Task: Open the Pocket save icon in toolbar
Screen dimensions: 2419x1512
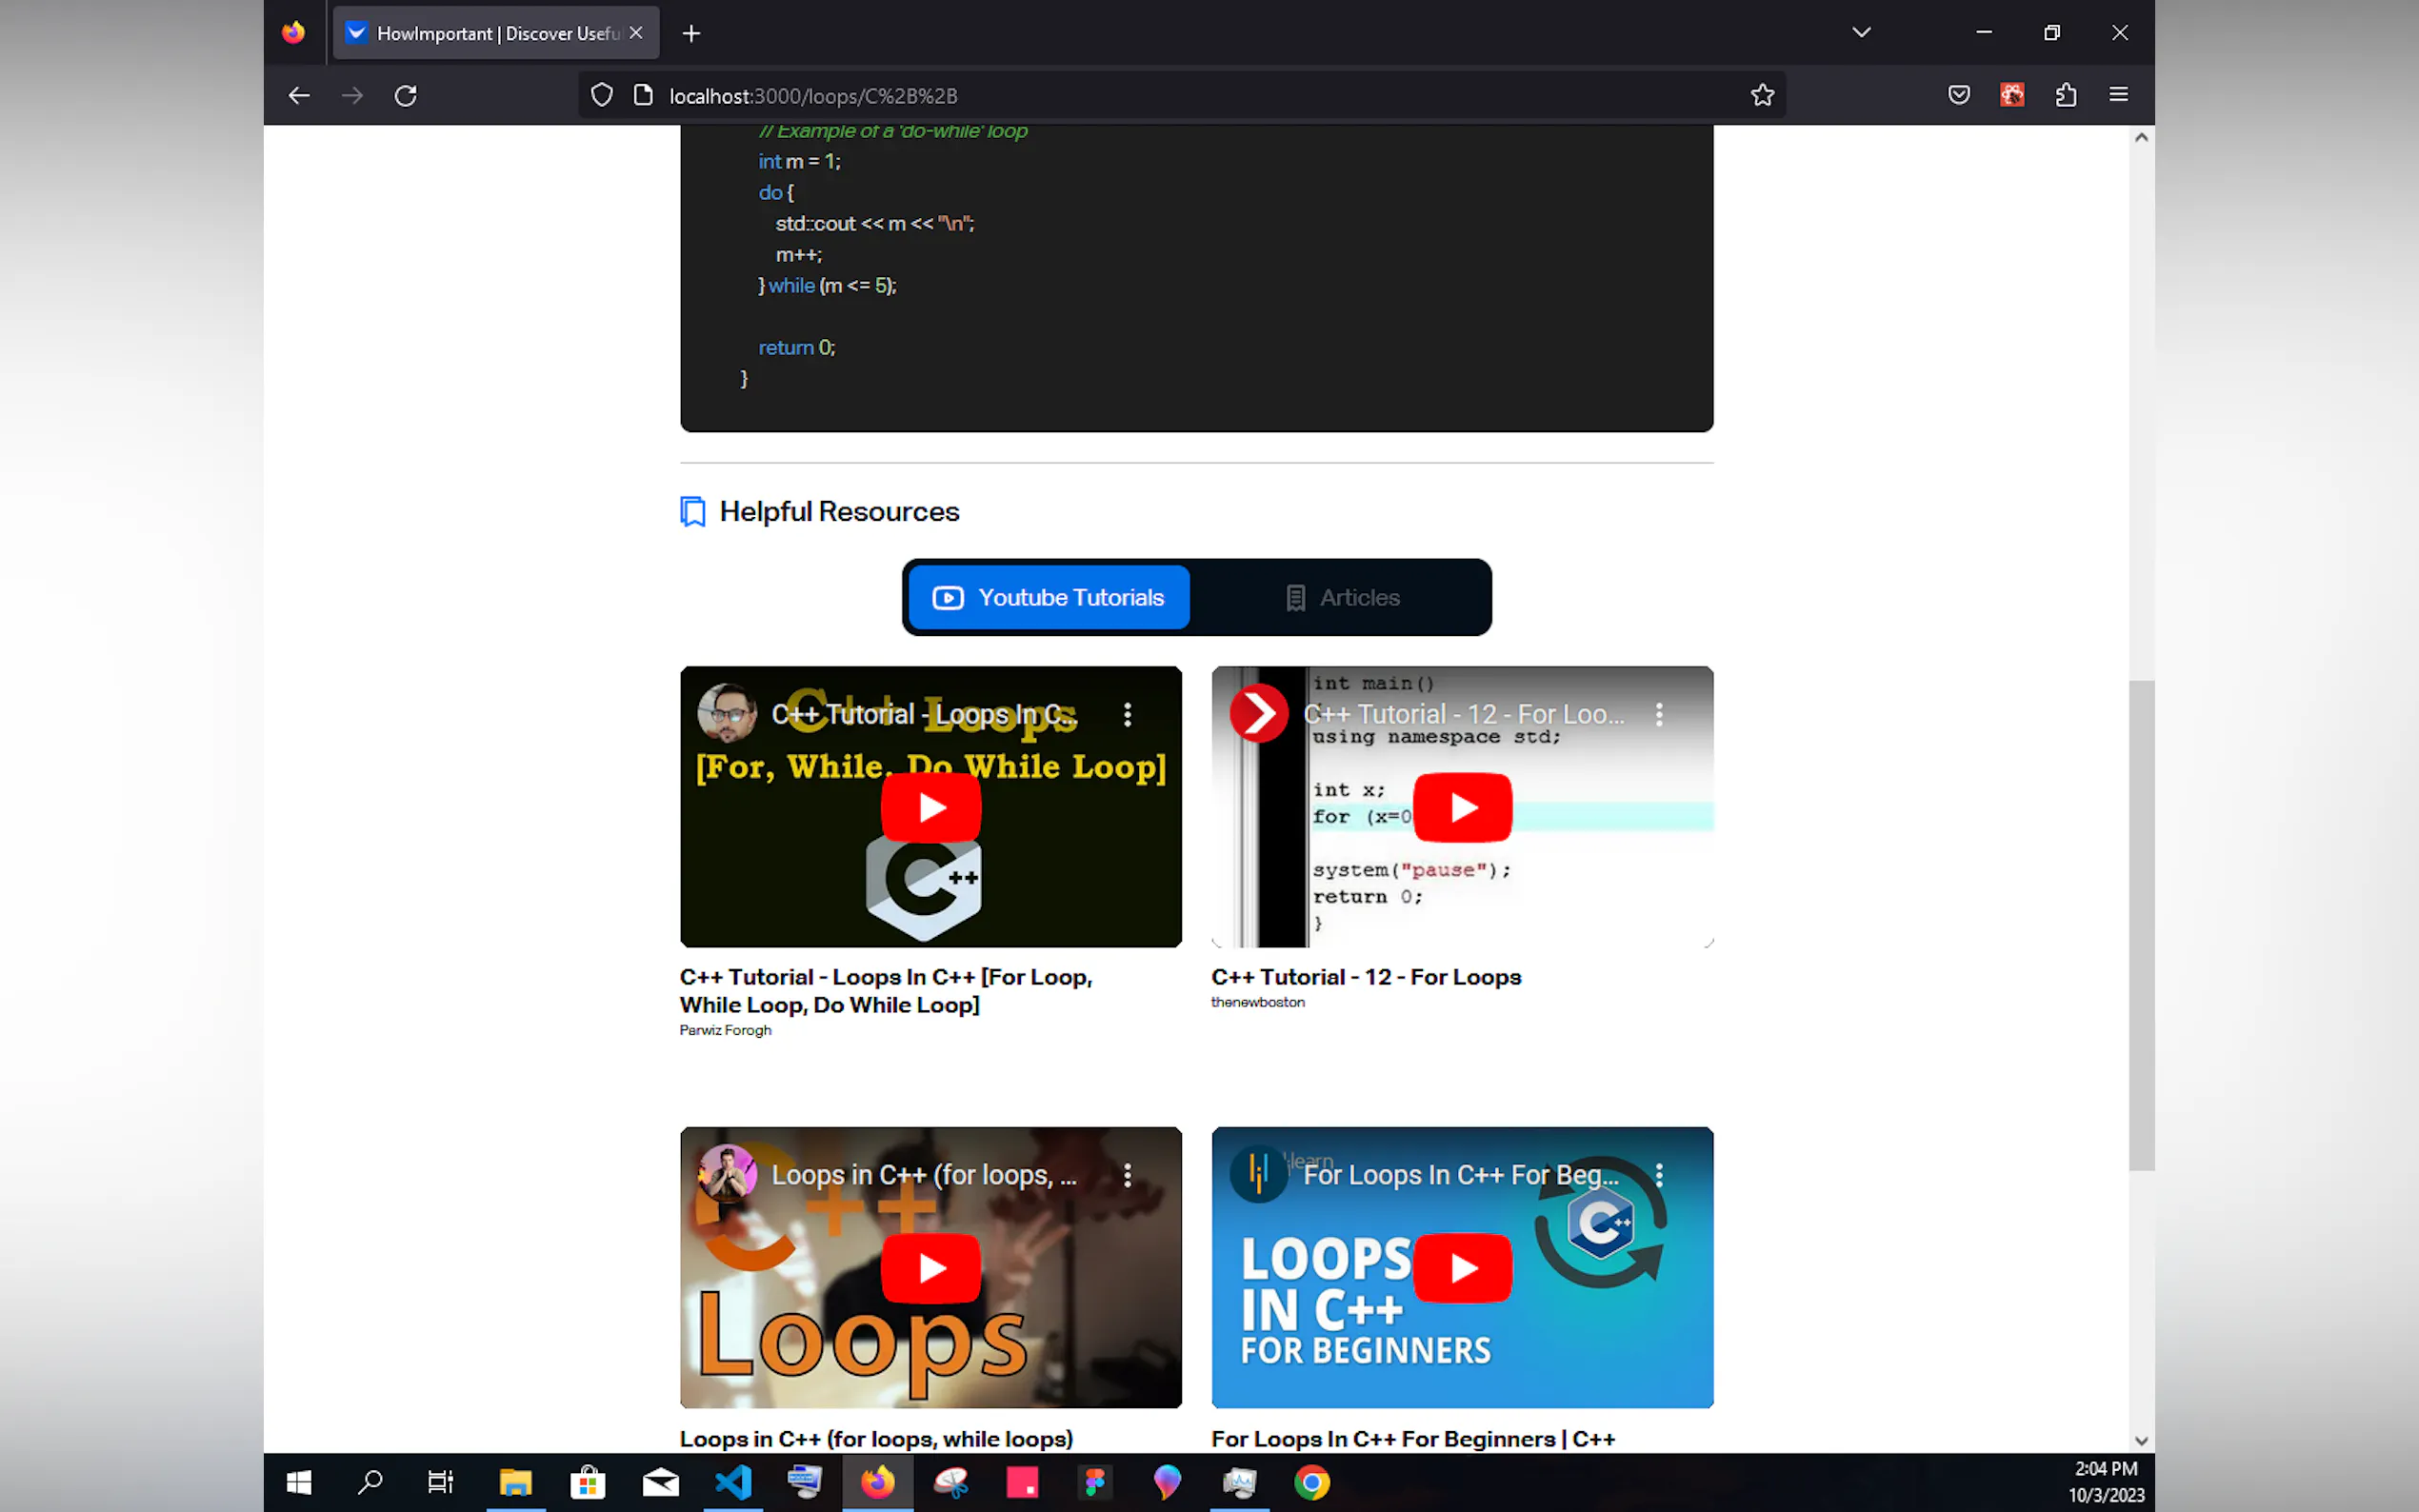Action: (x=1958, y=95)
